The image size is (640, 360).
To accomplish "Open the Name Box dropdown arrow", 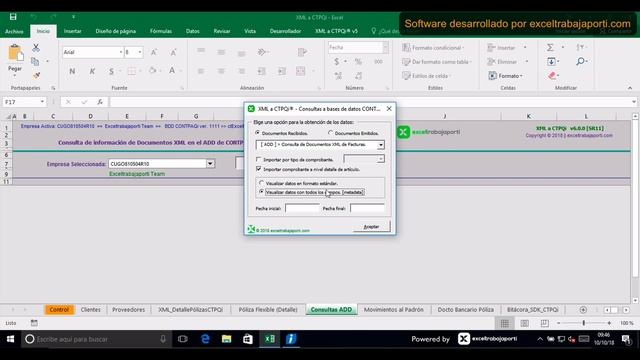I will (42, 102).
